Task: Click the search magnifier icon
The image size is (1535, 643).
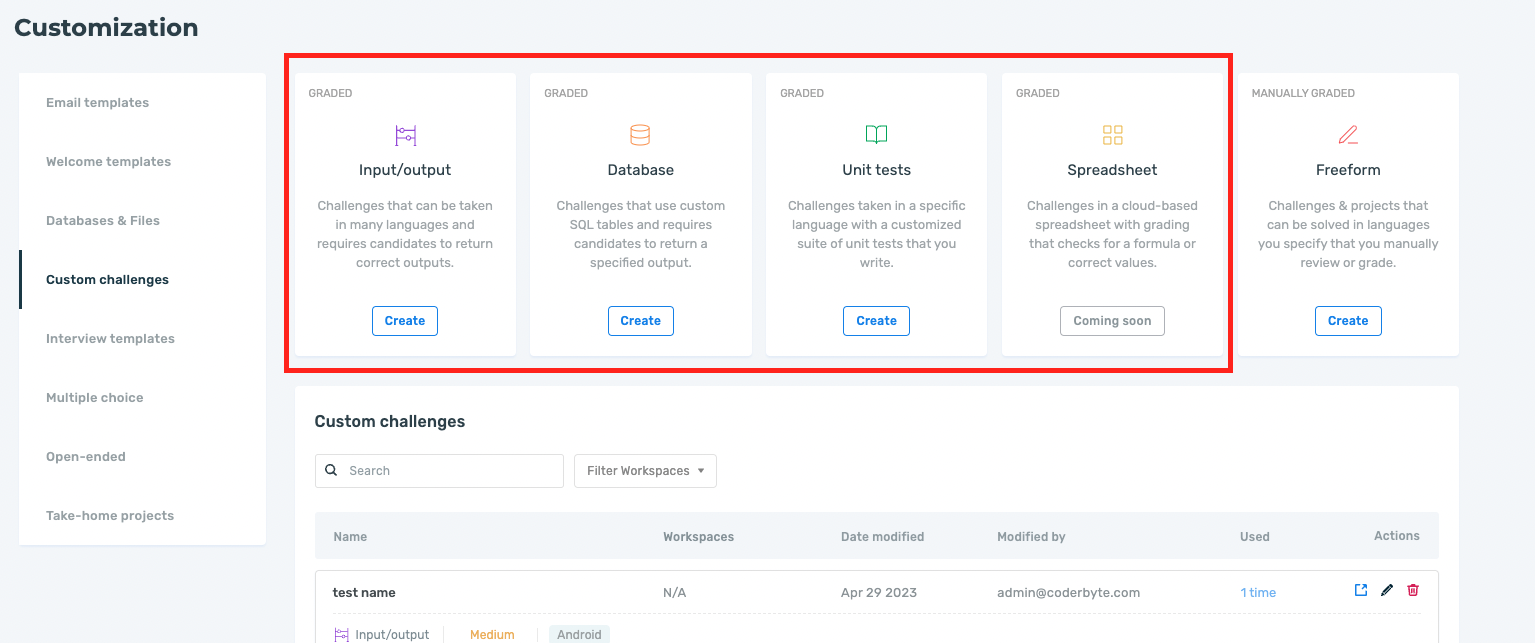Action: pyautogui.click(x=331, y=470)
